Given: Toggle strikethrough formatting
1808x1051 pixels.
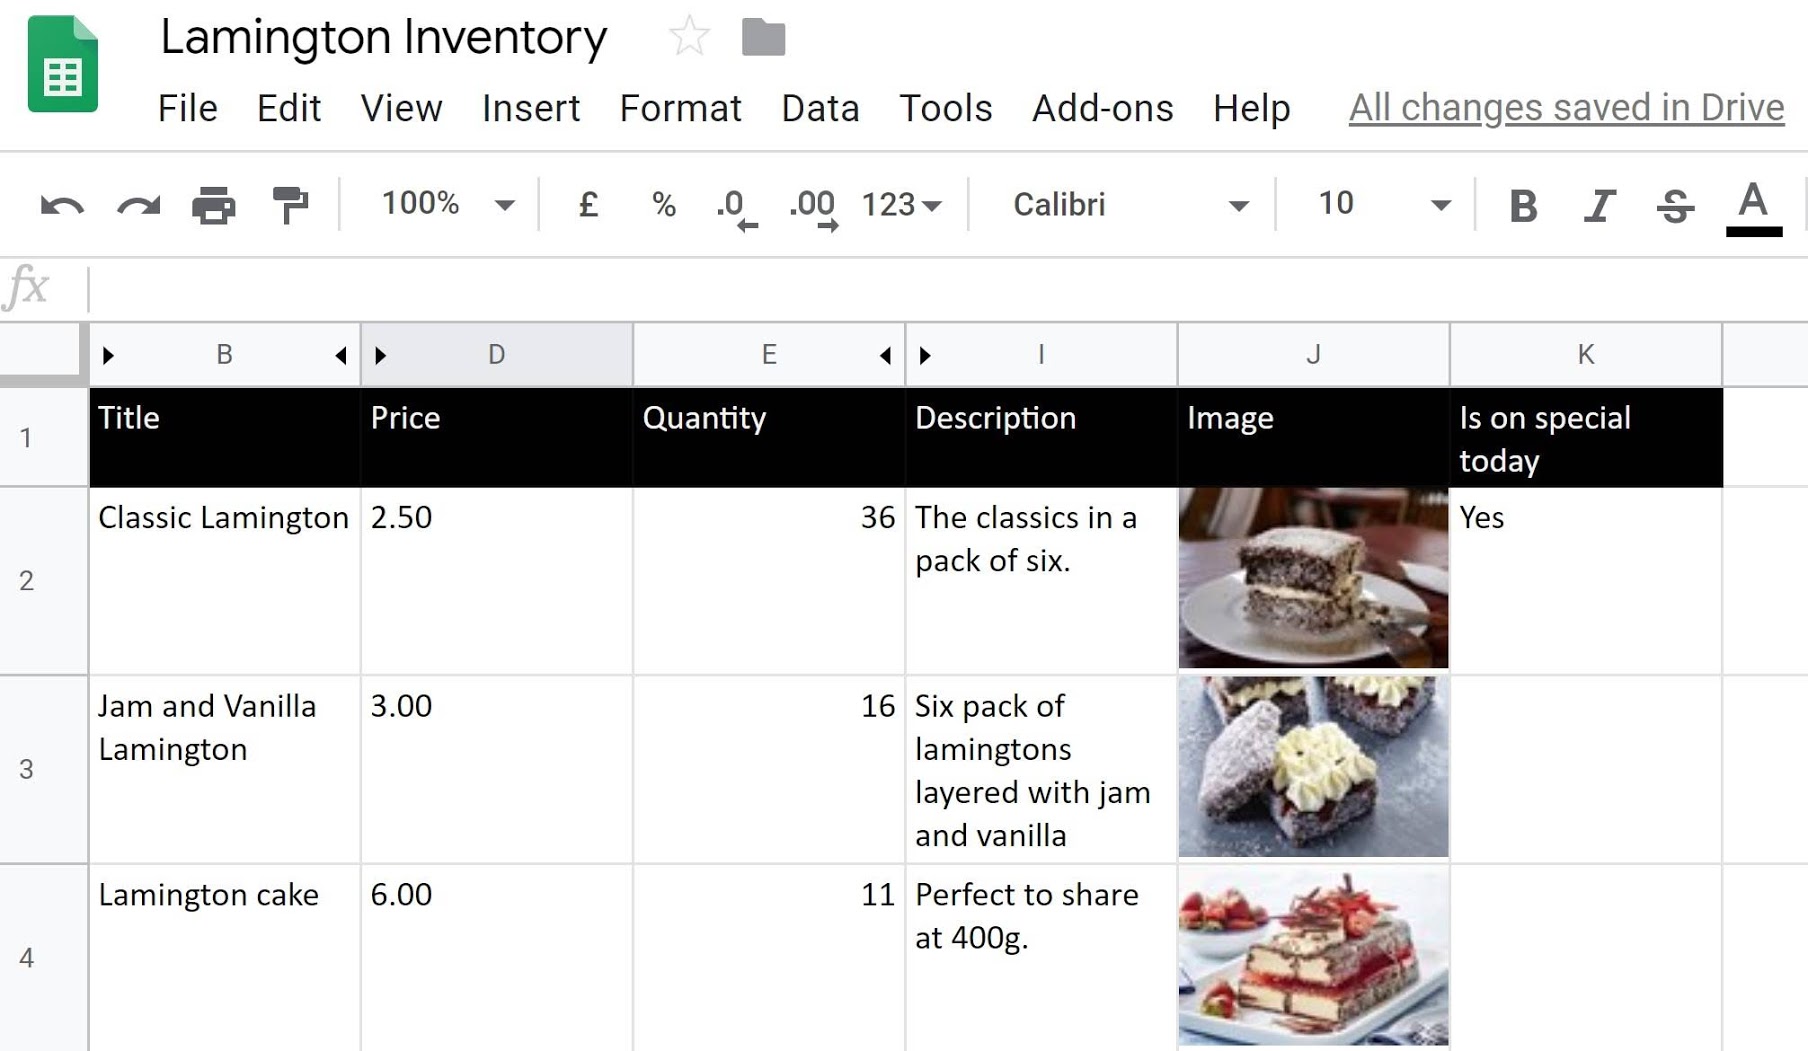Looking at the screenshot, I should [1675, 206].
